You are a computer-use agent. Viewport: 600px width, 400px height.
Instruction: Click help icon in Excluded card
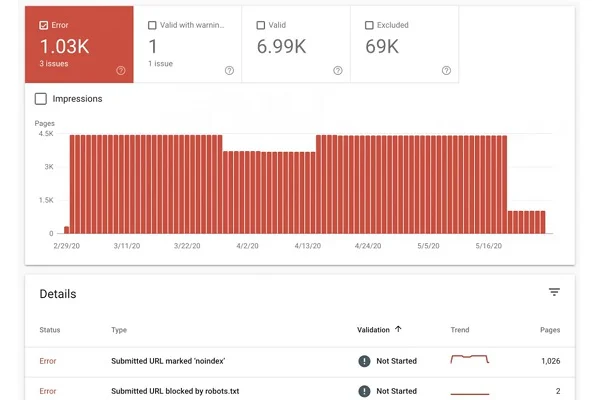tap(447, 70)
